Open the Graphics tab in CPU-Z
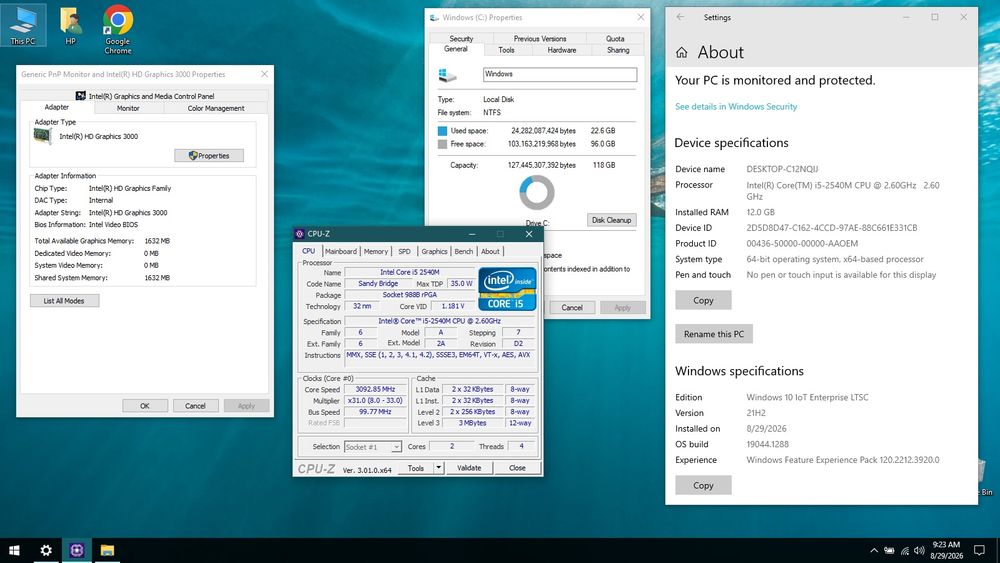Image resolution: width=1000 pixels, height=563 pixels. click(434, 251)
